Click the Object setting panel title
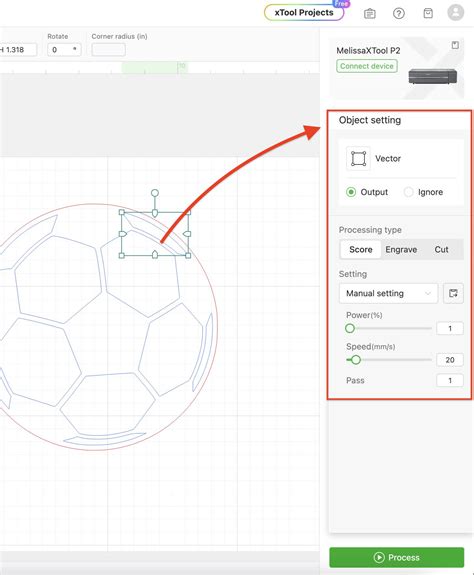Image resolution: width=474 pixels, height=575 pixels. click(x=370, y=120)
